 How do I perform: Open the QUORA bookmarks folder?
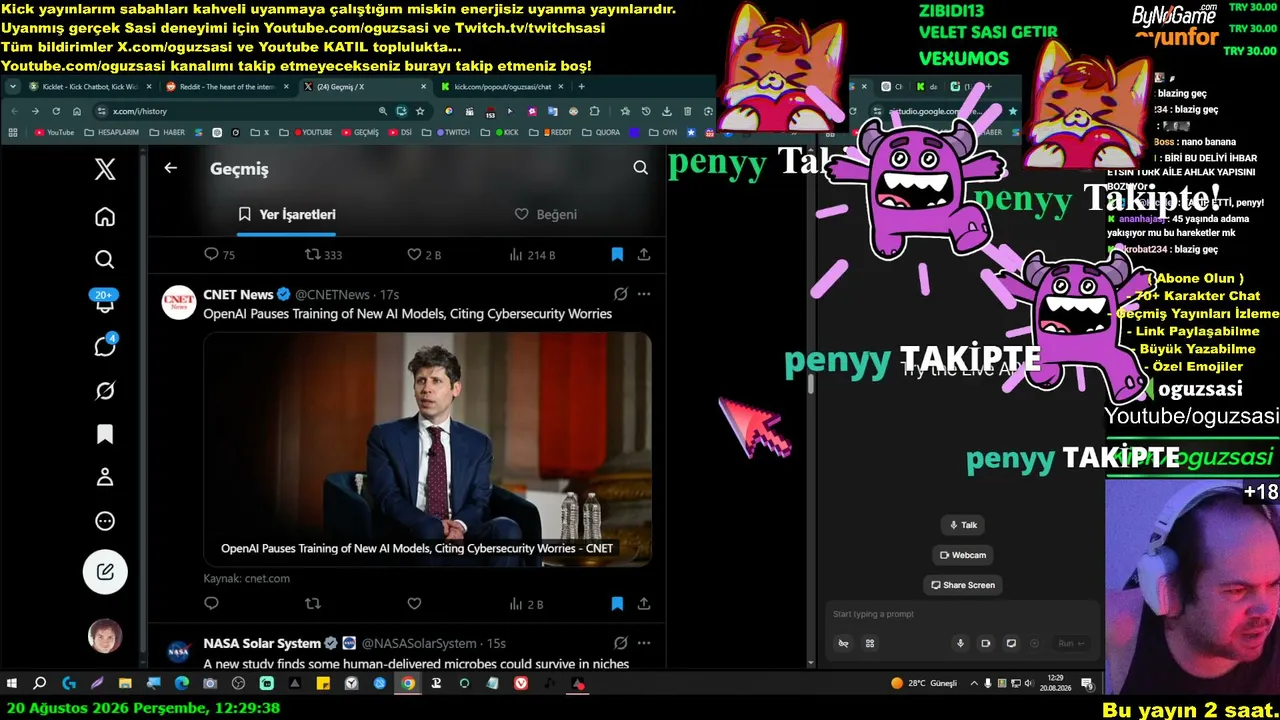coord(602,132)
